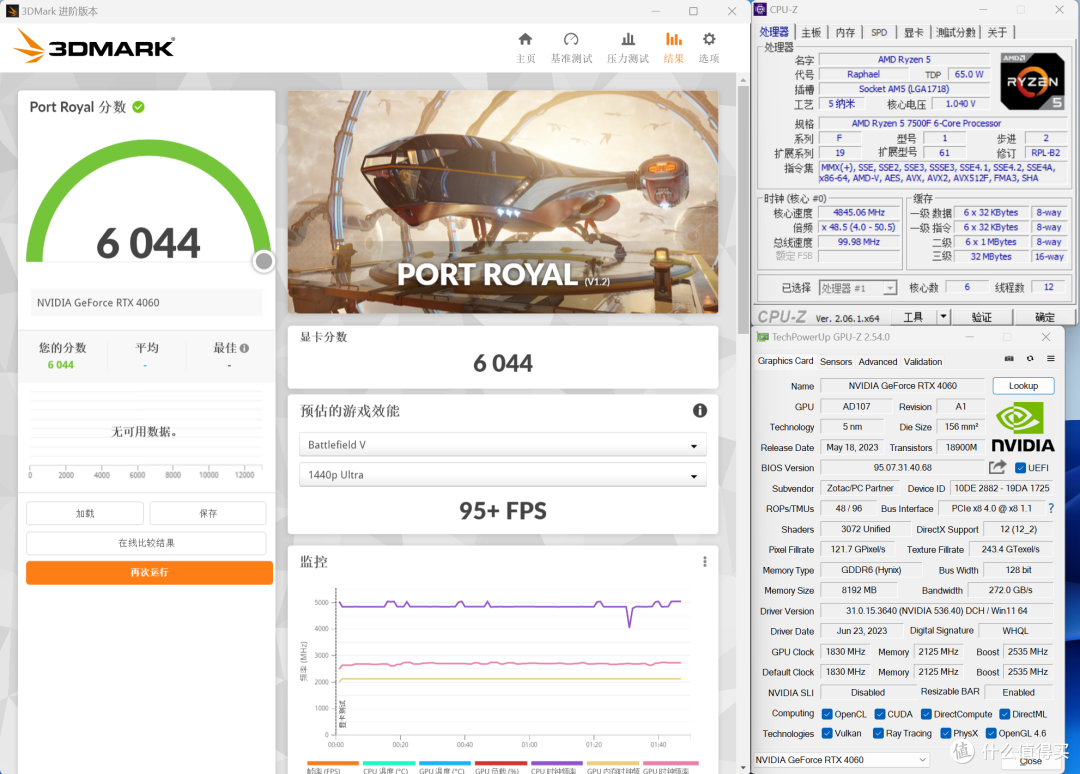Click the orange 再次运行 button
Screen dimensions: 1080x774
point(149,572)
